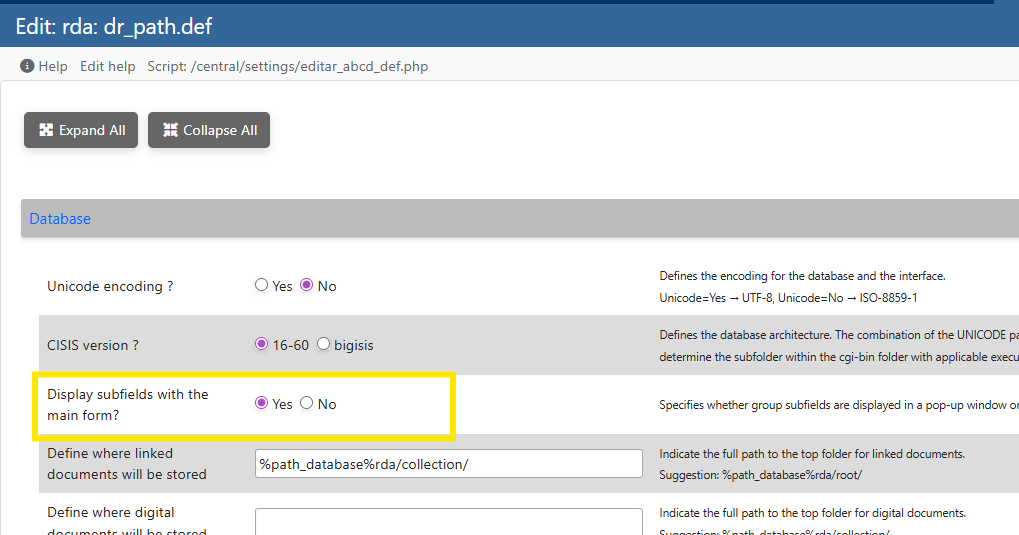This screenshot has width=1019, height=535.
Task: Select No for Unicode encoding
Action: [307, 285]
